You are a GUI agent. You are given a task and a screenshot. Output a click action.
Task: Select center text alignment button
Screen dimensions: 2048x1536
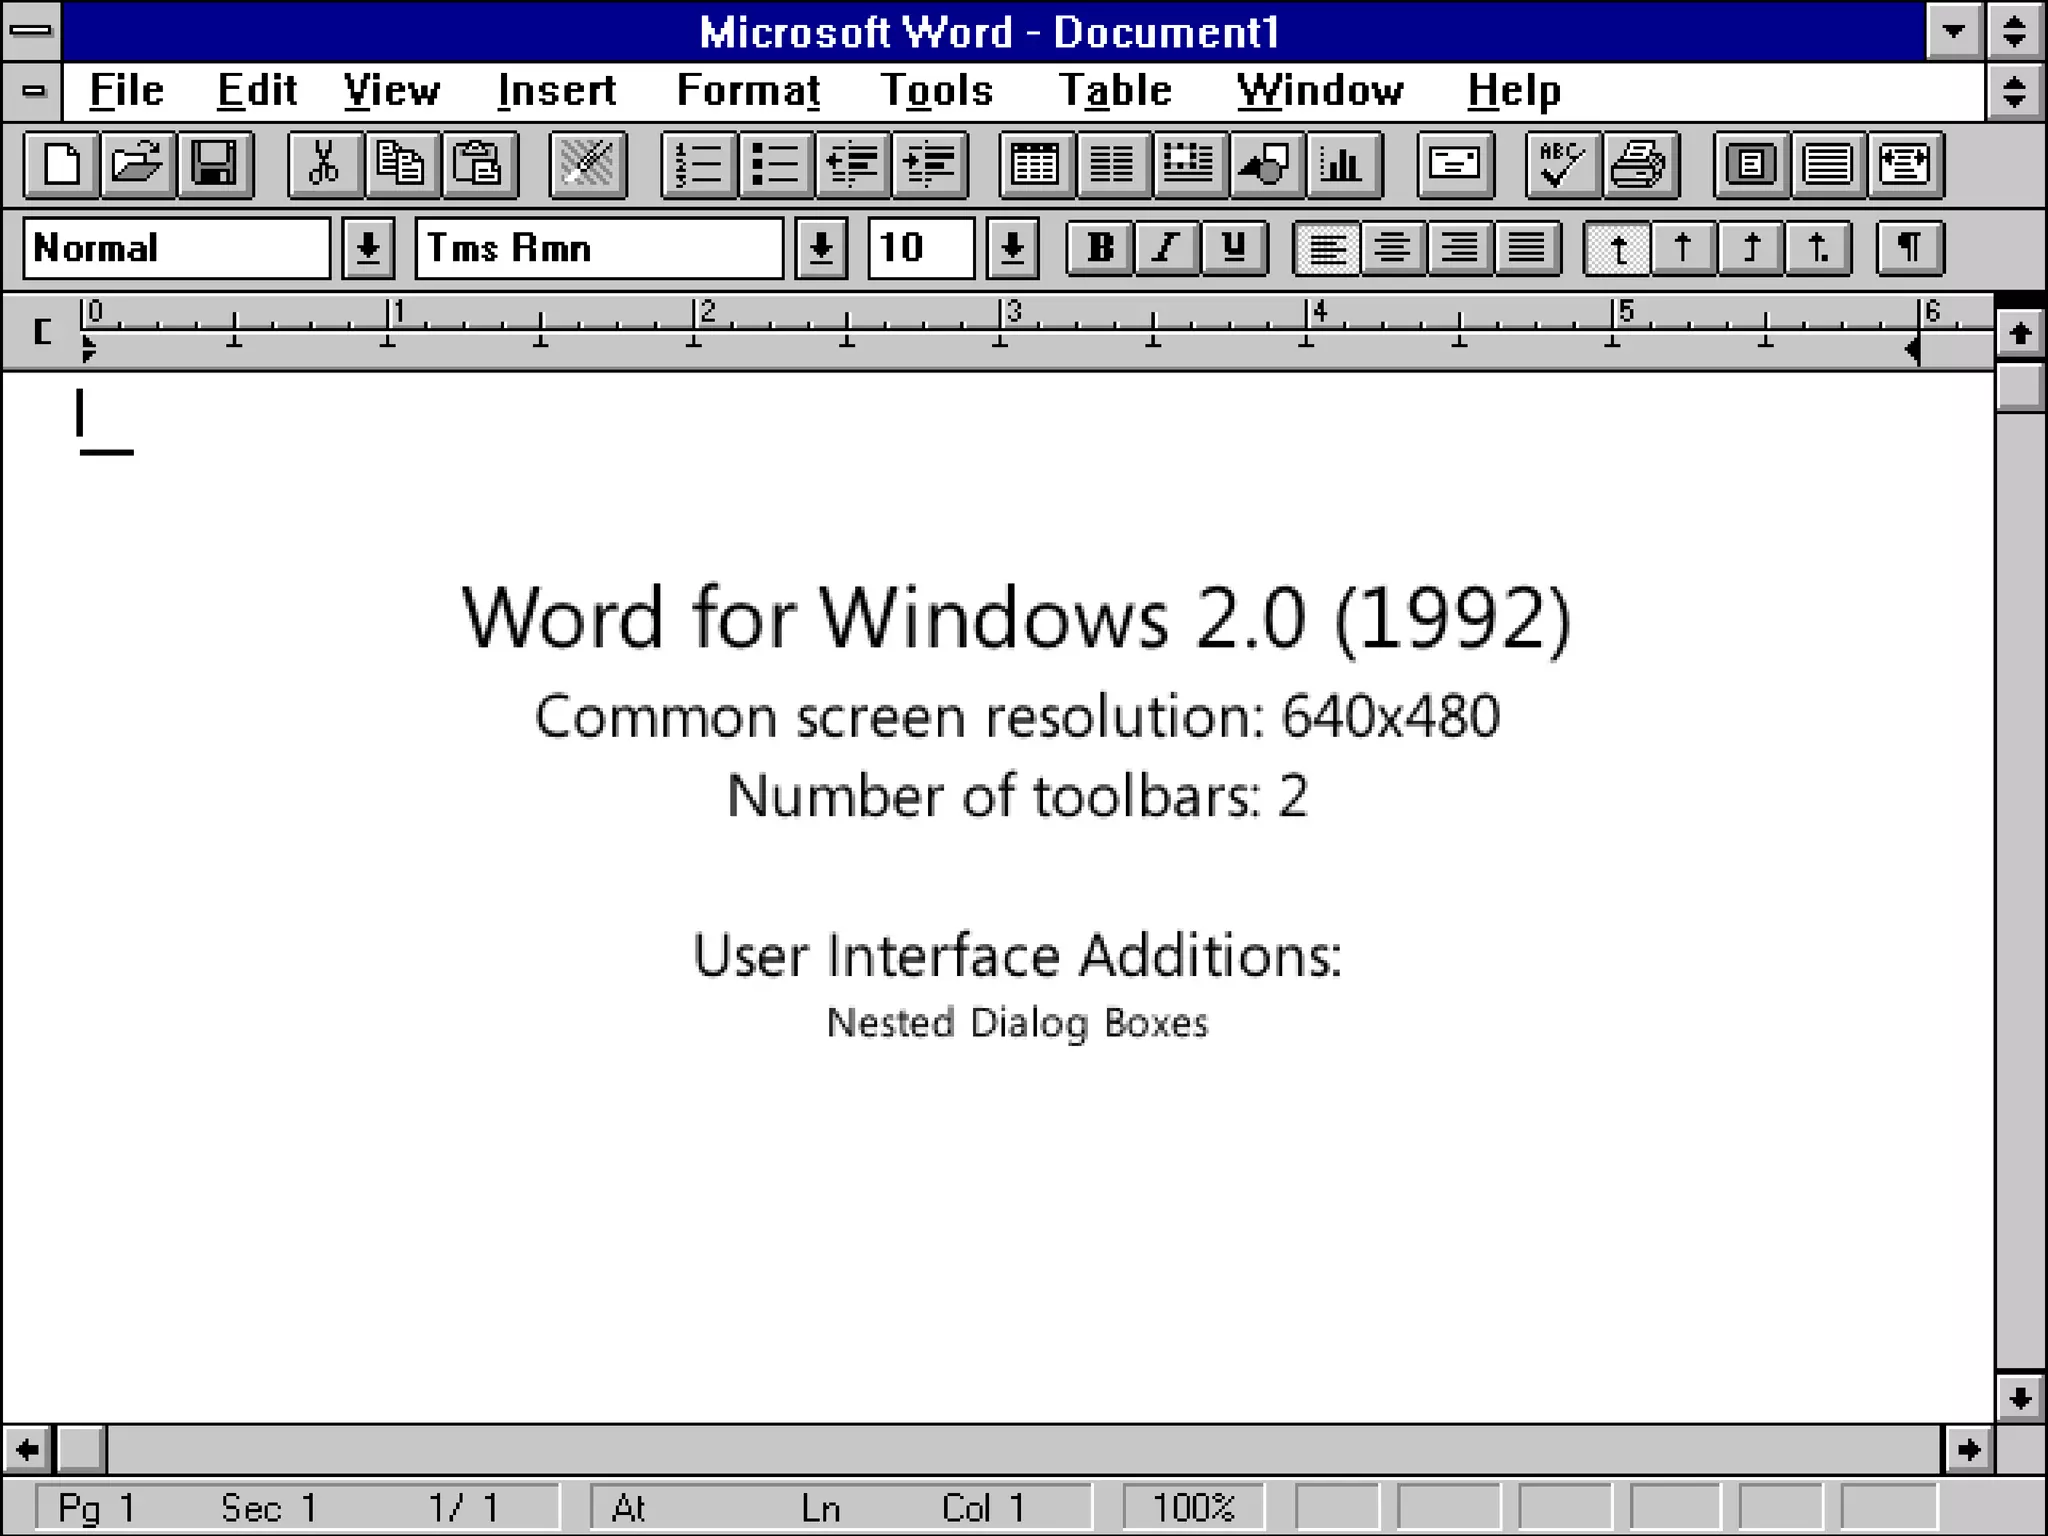[1392, 247]
